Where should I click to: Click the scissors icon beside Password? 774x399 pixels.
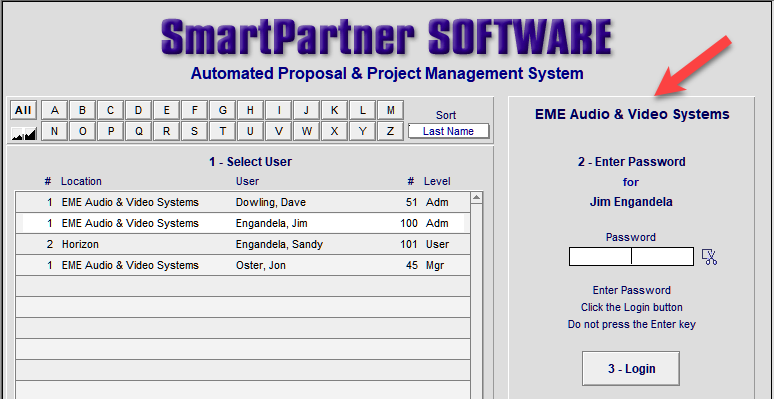coord(709,257)
